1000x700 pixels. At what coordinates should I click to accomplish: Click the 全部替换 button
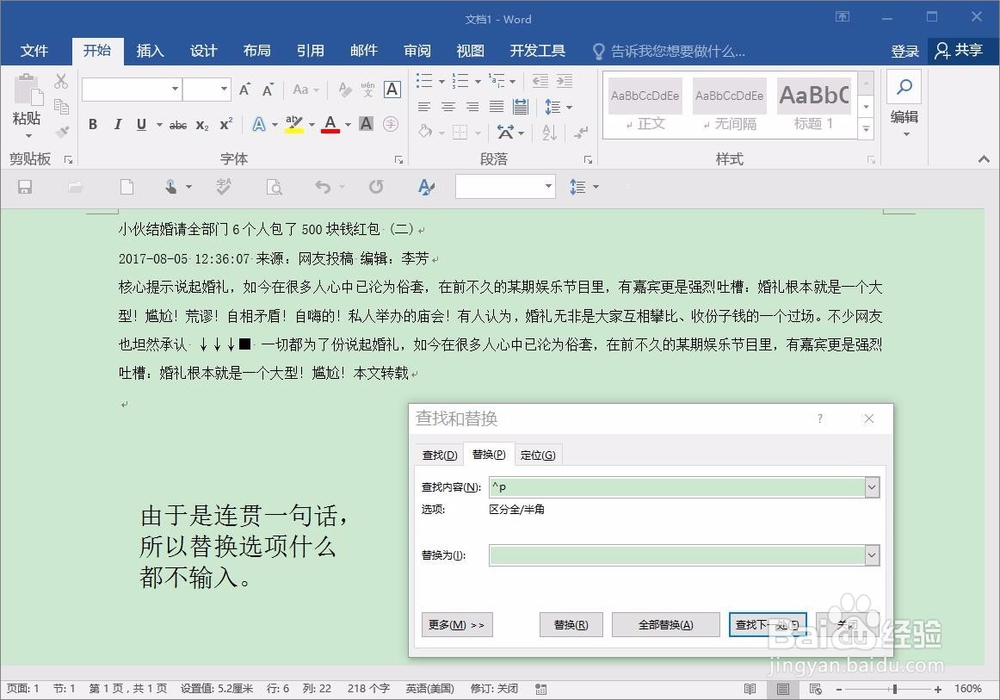tap(667, 624)
